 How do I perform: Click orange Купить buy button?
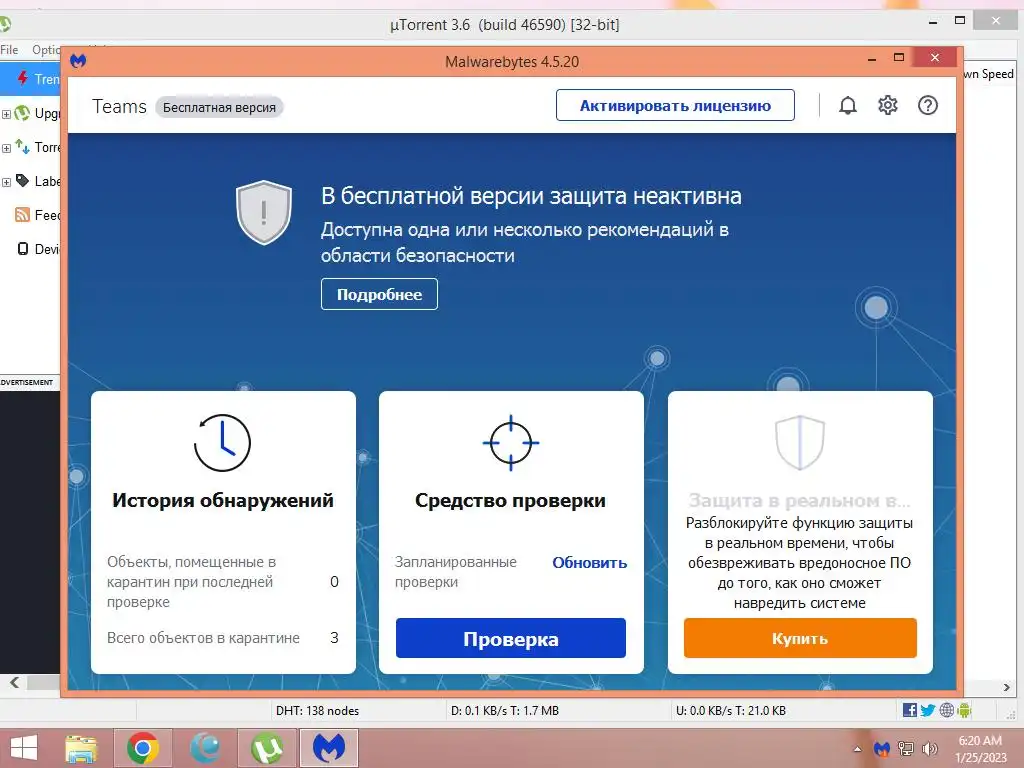pos(800,638)
